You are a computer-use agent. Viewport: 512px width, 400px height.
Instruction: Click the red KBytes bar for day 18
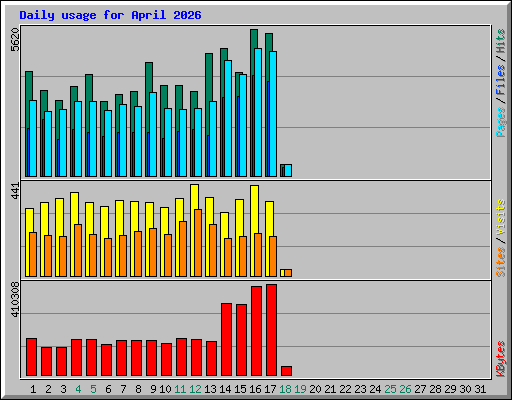coord(286,371)
